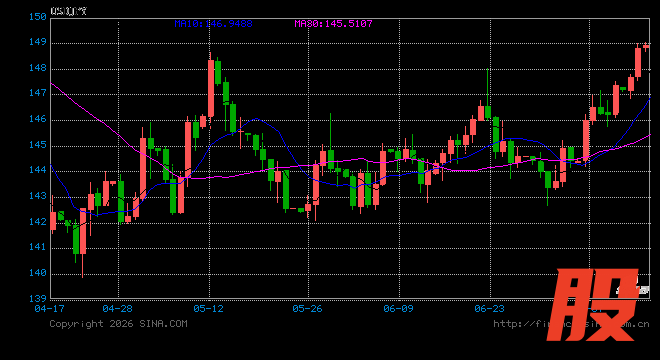Pick the 145 price axis label

tap(37, 145)
